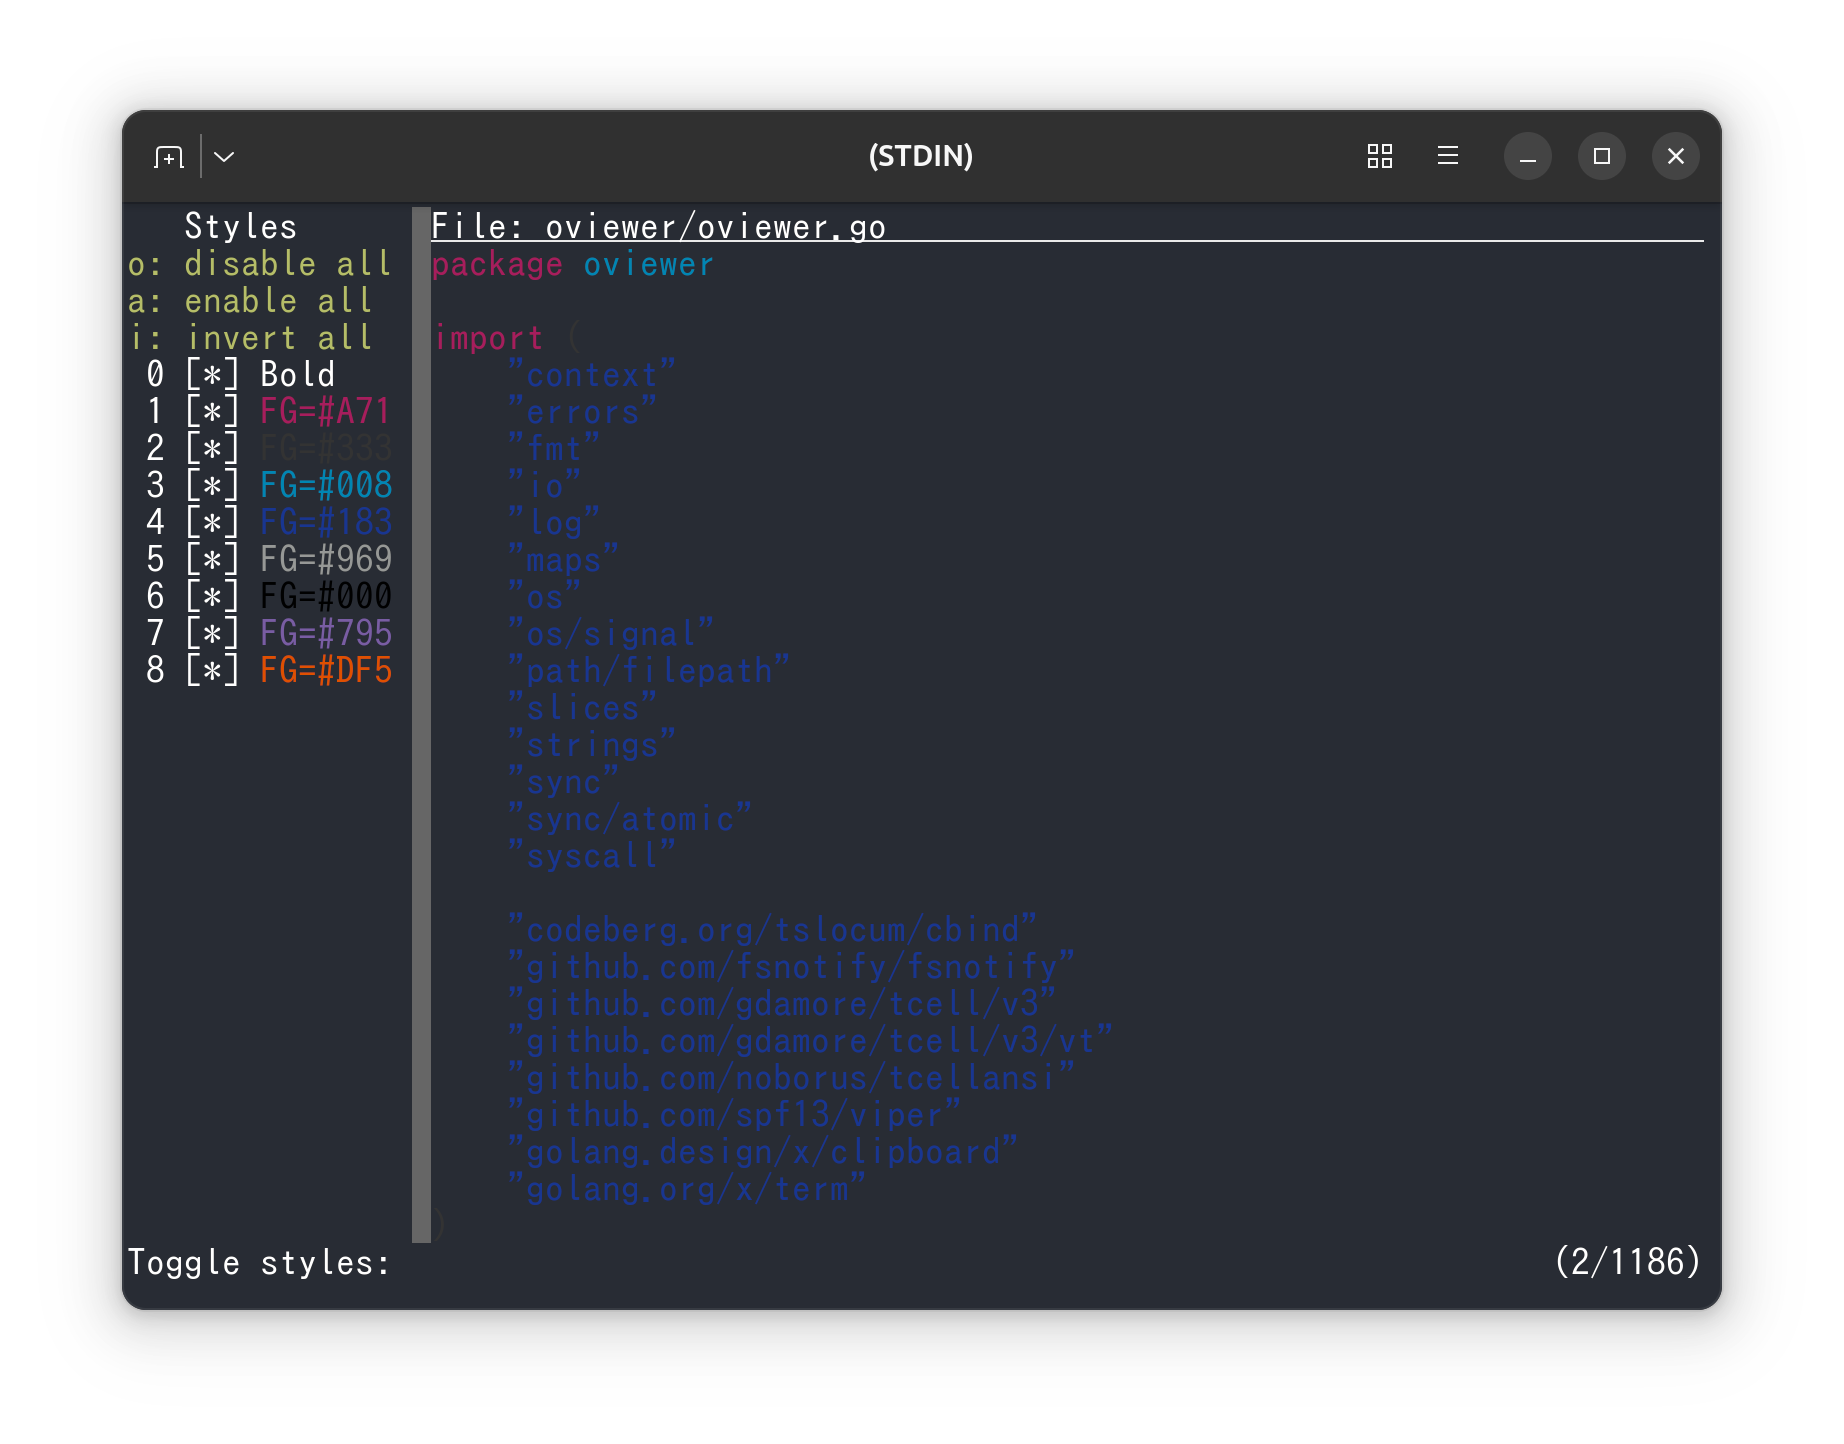Open a new terminal tab icon
Screen dimensions: 1844x1444
(x=169, y=157)
